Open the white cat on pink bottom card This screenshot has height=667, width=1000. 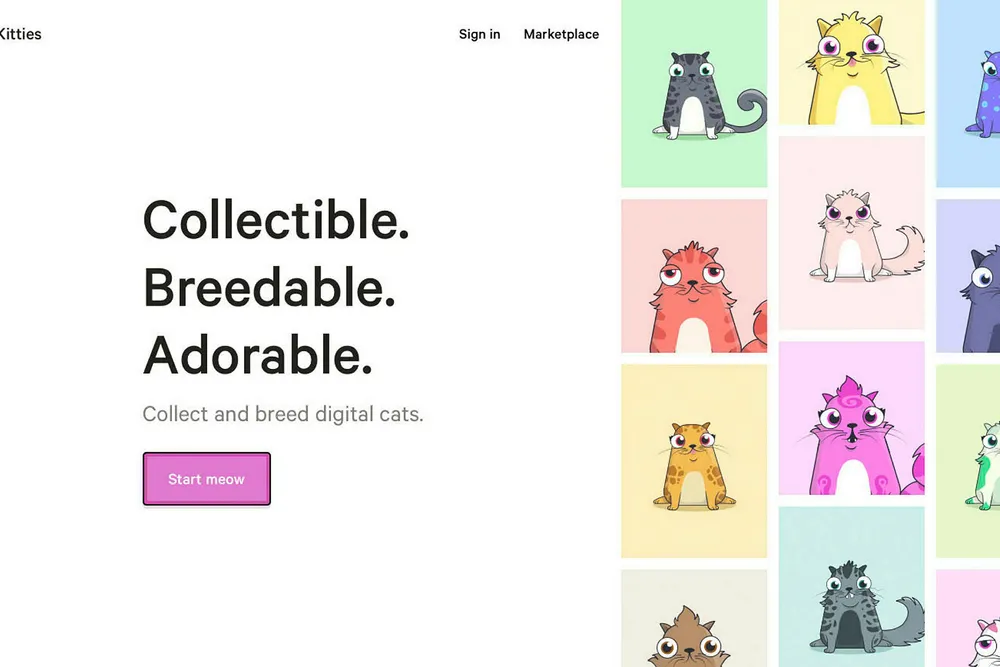coord(968,619)
